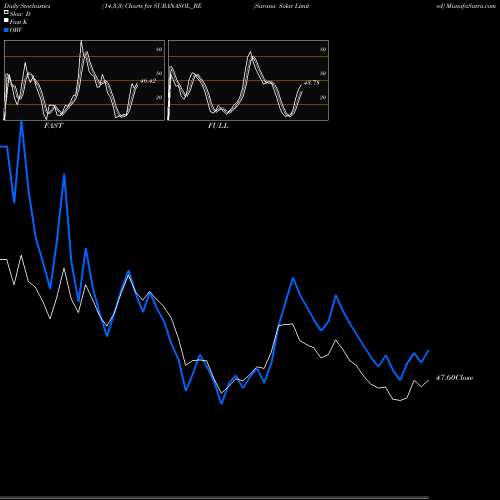Viewport: 500px width, 500px height.
Task: Click the blue OBV legend swatch
Action: click(x=6, y=30)
